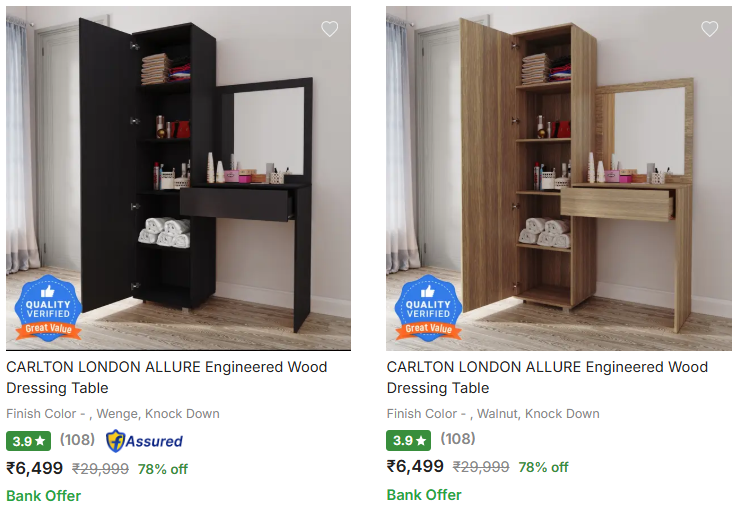
Task: Click Bank Offer under the Wenge product
Action: [x=43, y=496]
